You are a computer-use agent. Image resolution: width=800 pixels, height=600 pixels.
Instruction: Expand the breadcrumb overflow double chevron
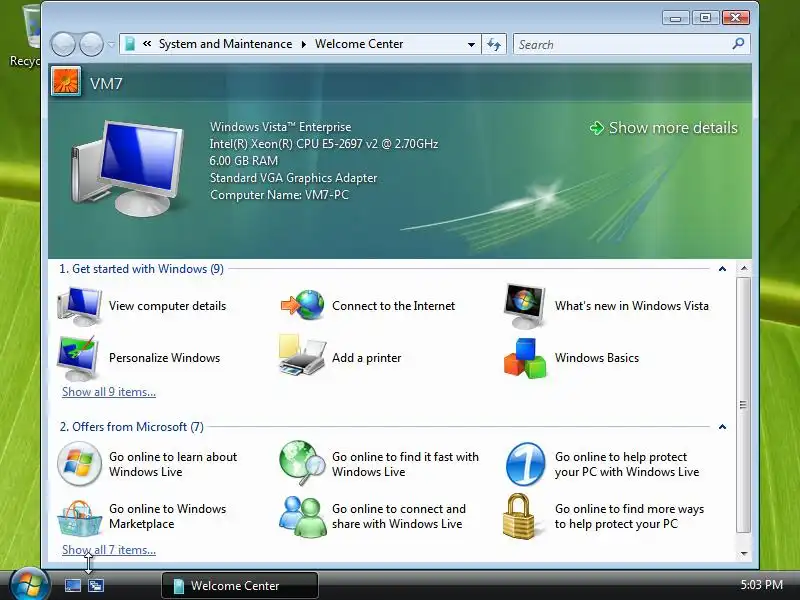147,44
